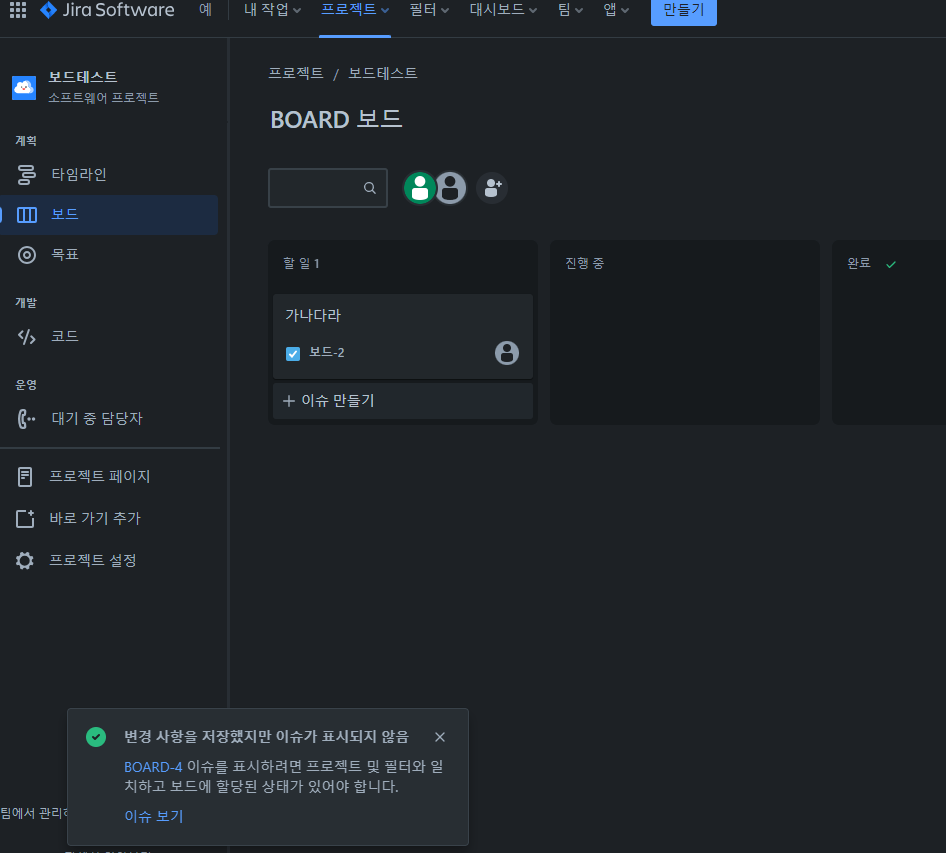
Task: Click the 완료 column header
Action: click(x=859, y=263)
